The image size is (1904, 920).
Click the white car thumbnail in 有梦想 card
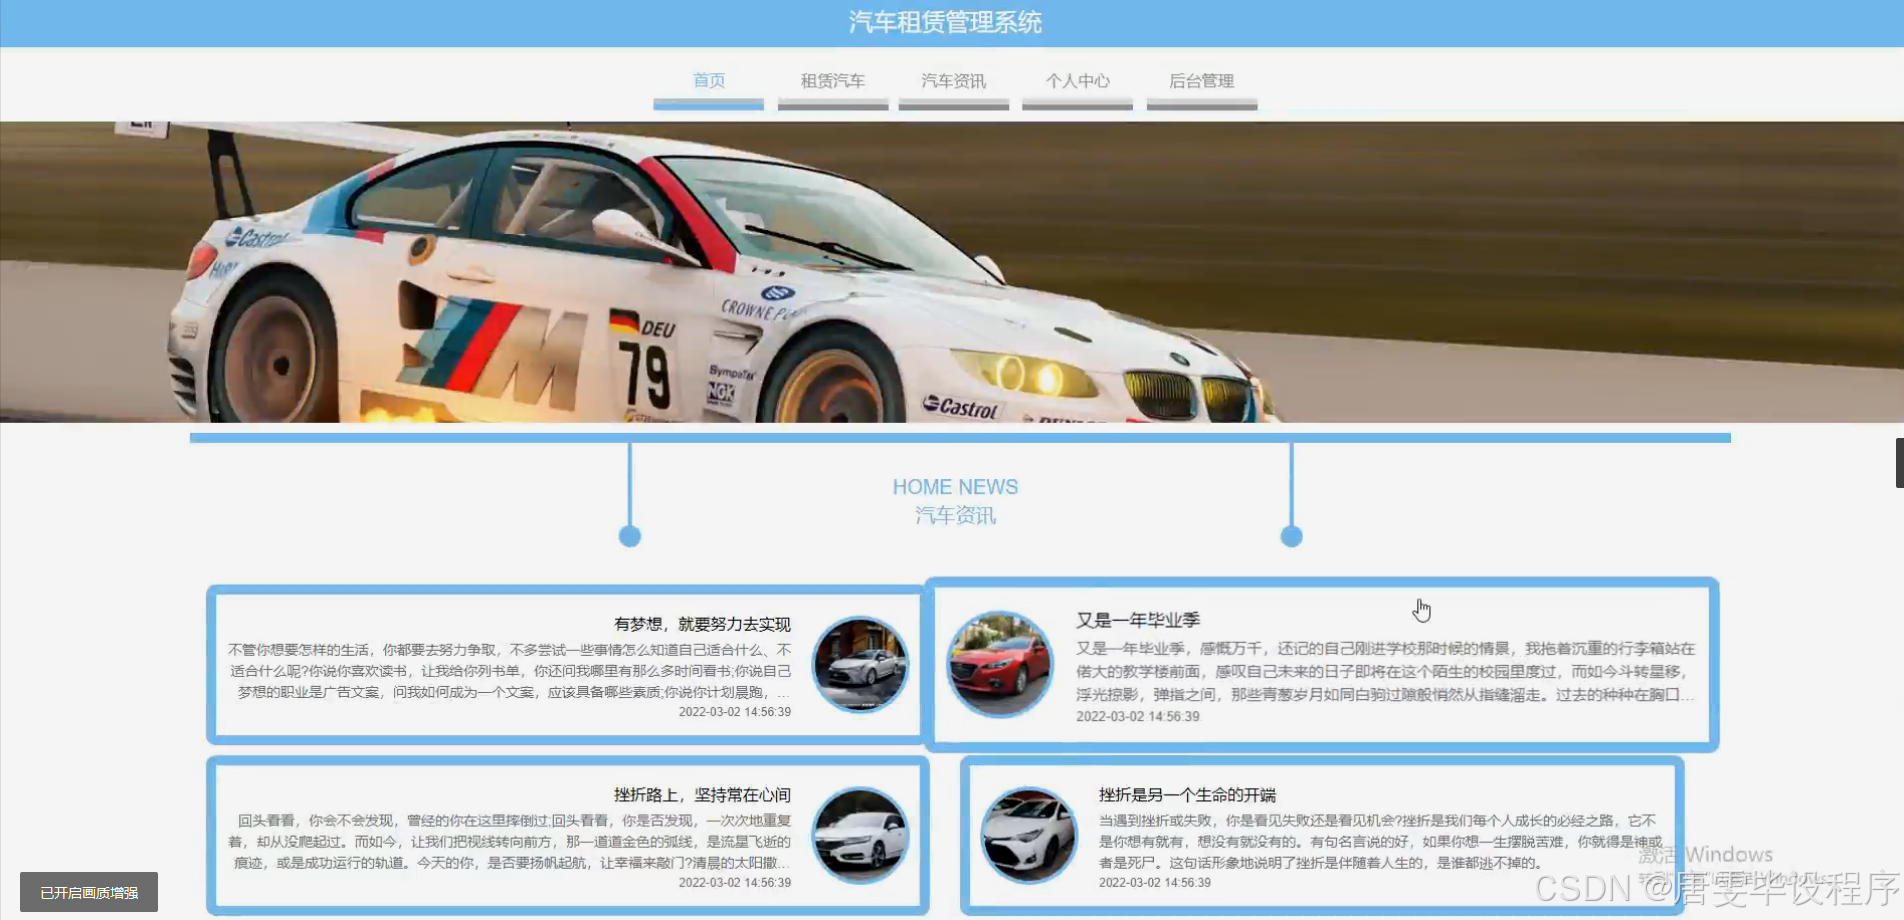(x=860, y=665)
